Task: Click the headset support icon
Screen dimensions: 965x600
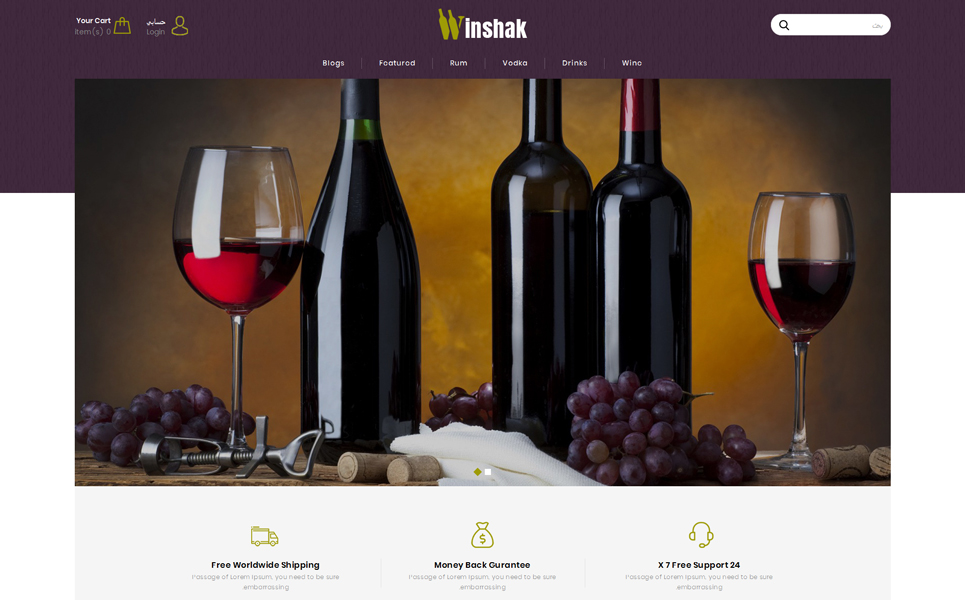Action: [700, 535]
